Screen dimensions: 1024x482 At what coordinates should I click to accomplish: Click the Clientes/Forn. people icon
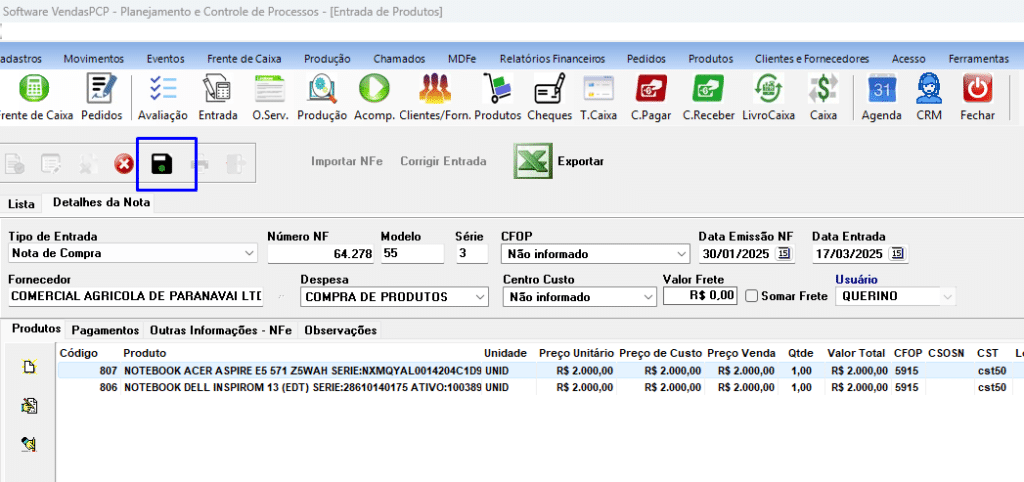434,97
